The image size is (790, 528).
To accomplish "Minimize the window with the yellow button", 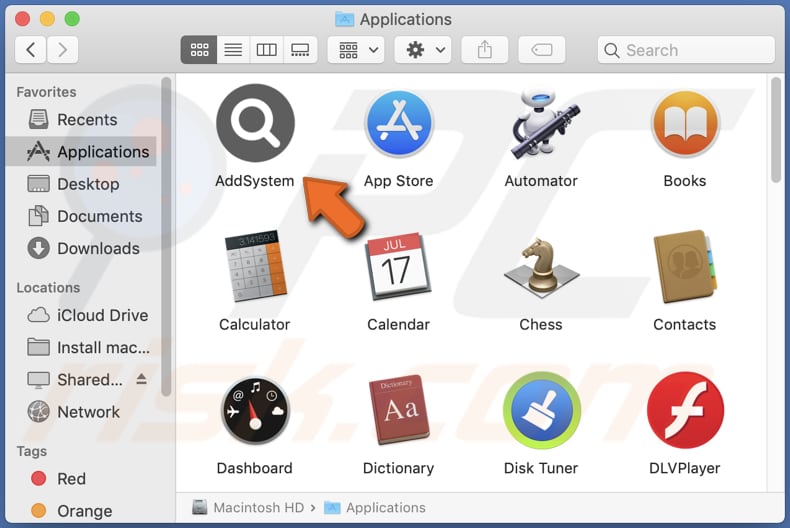I will coord(47,19).
